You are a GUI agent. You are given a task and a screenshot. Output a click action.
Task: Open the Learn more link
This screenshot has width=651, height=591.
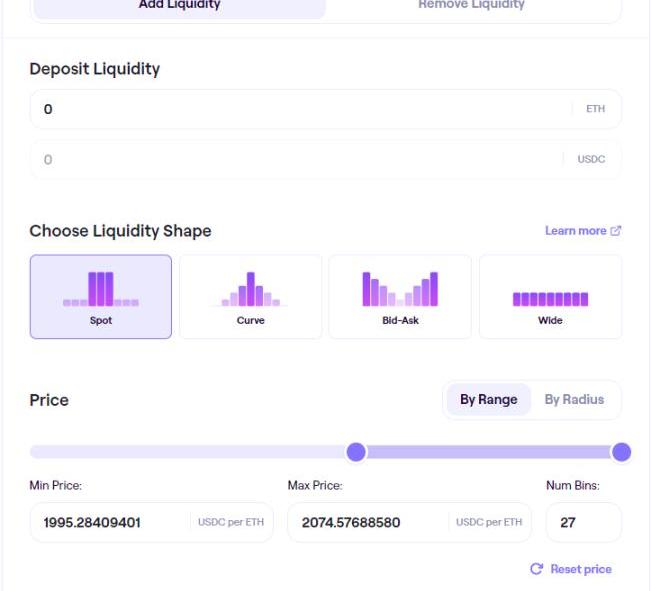(575, 231)
